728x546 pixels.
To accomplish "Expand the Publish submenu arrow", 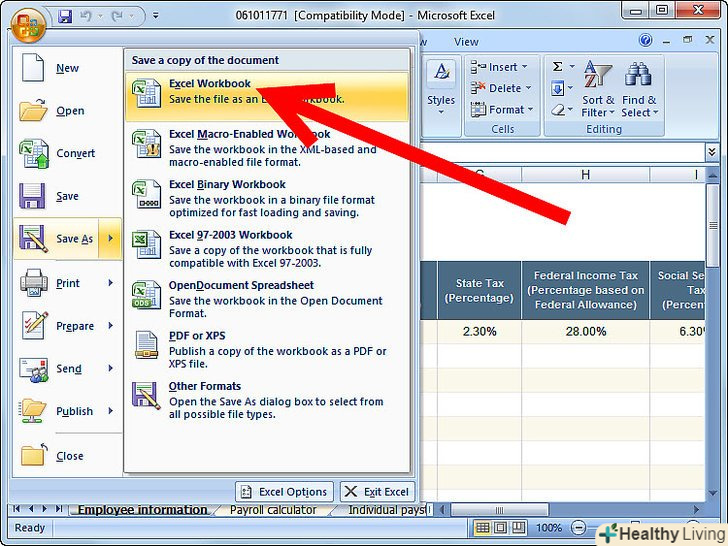I will coord(110,411).
